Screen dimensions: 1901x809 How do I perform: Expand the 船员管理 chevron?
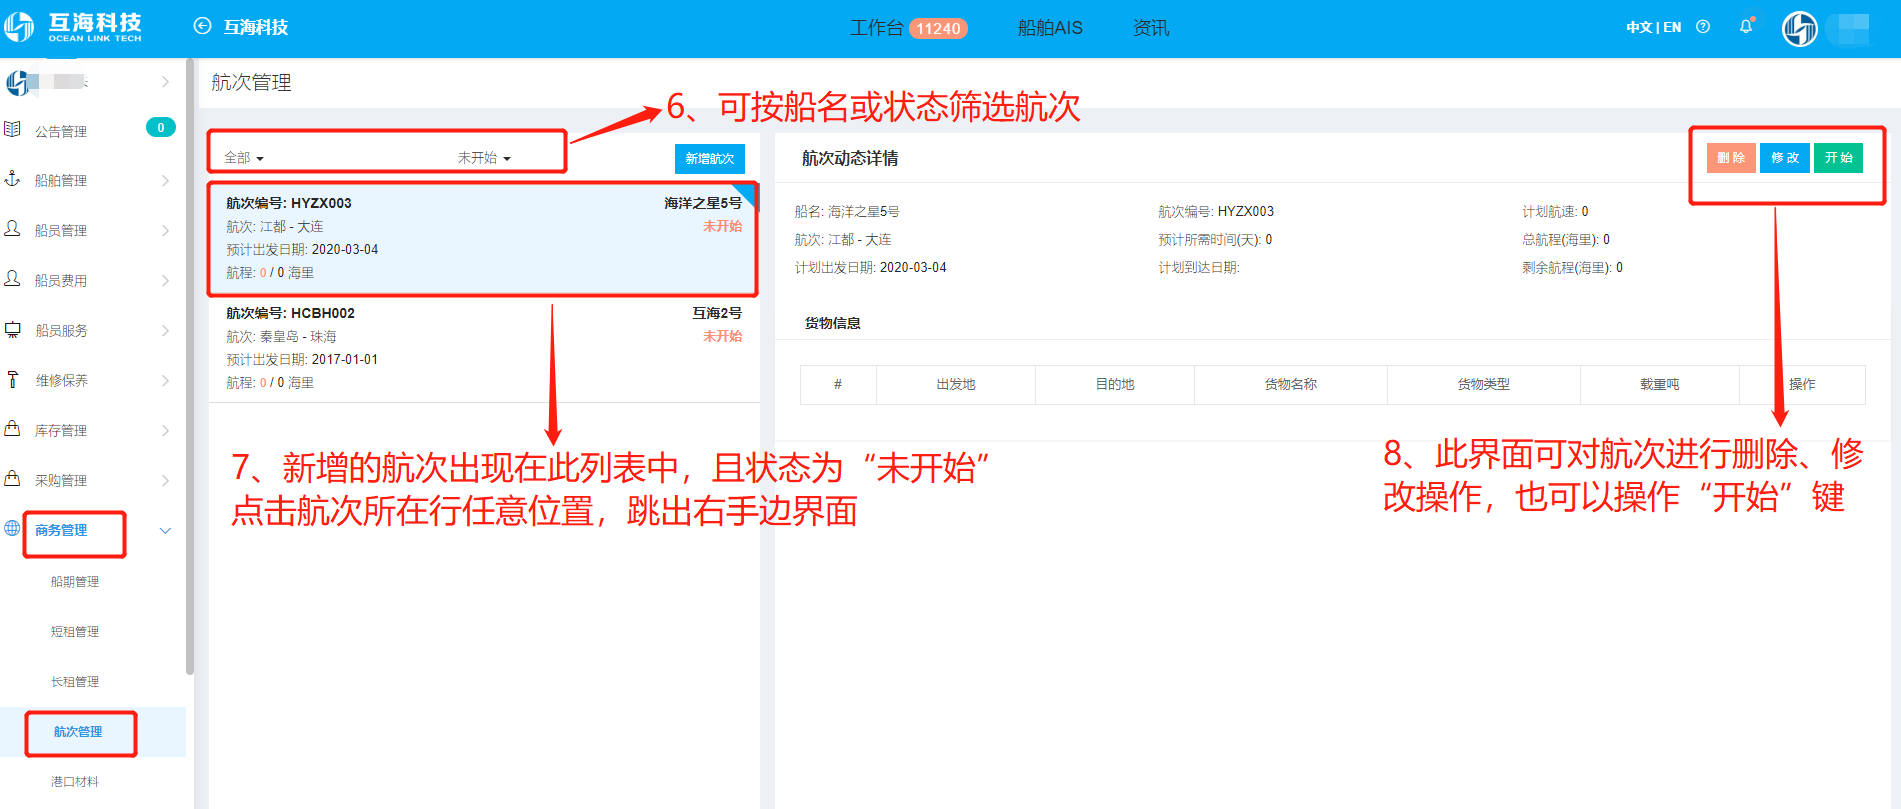point(166,230)
